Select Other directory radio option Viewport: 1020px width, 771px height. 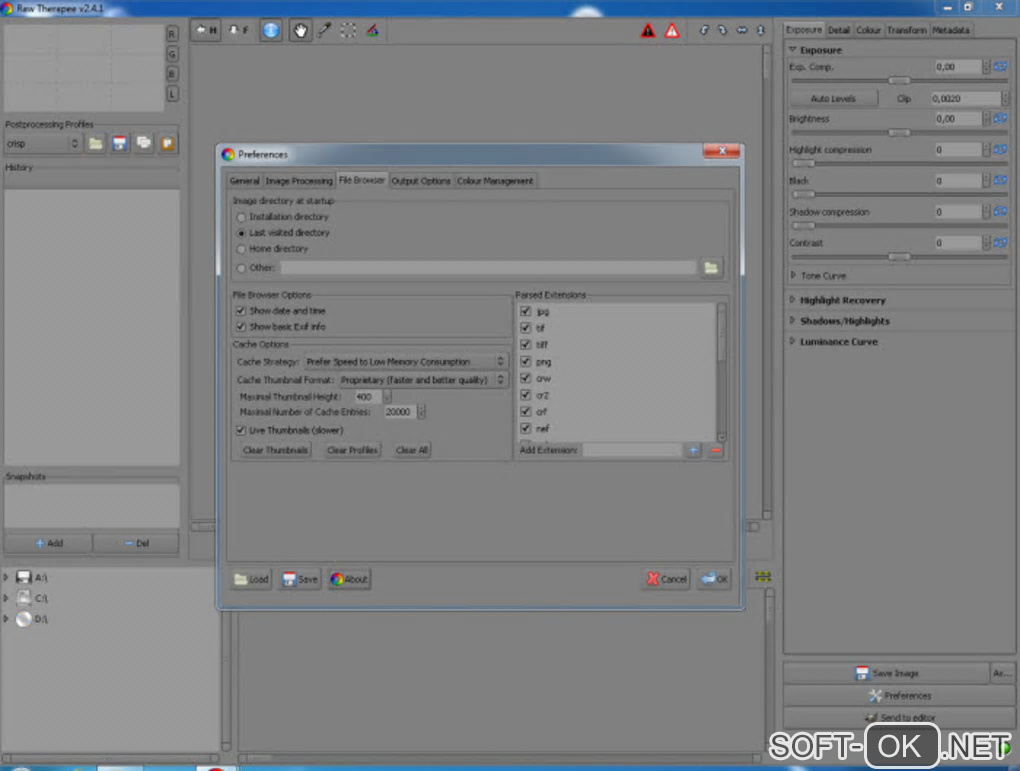[x=241, y=268]
